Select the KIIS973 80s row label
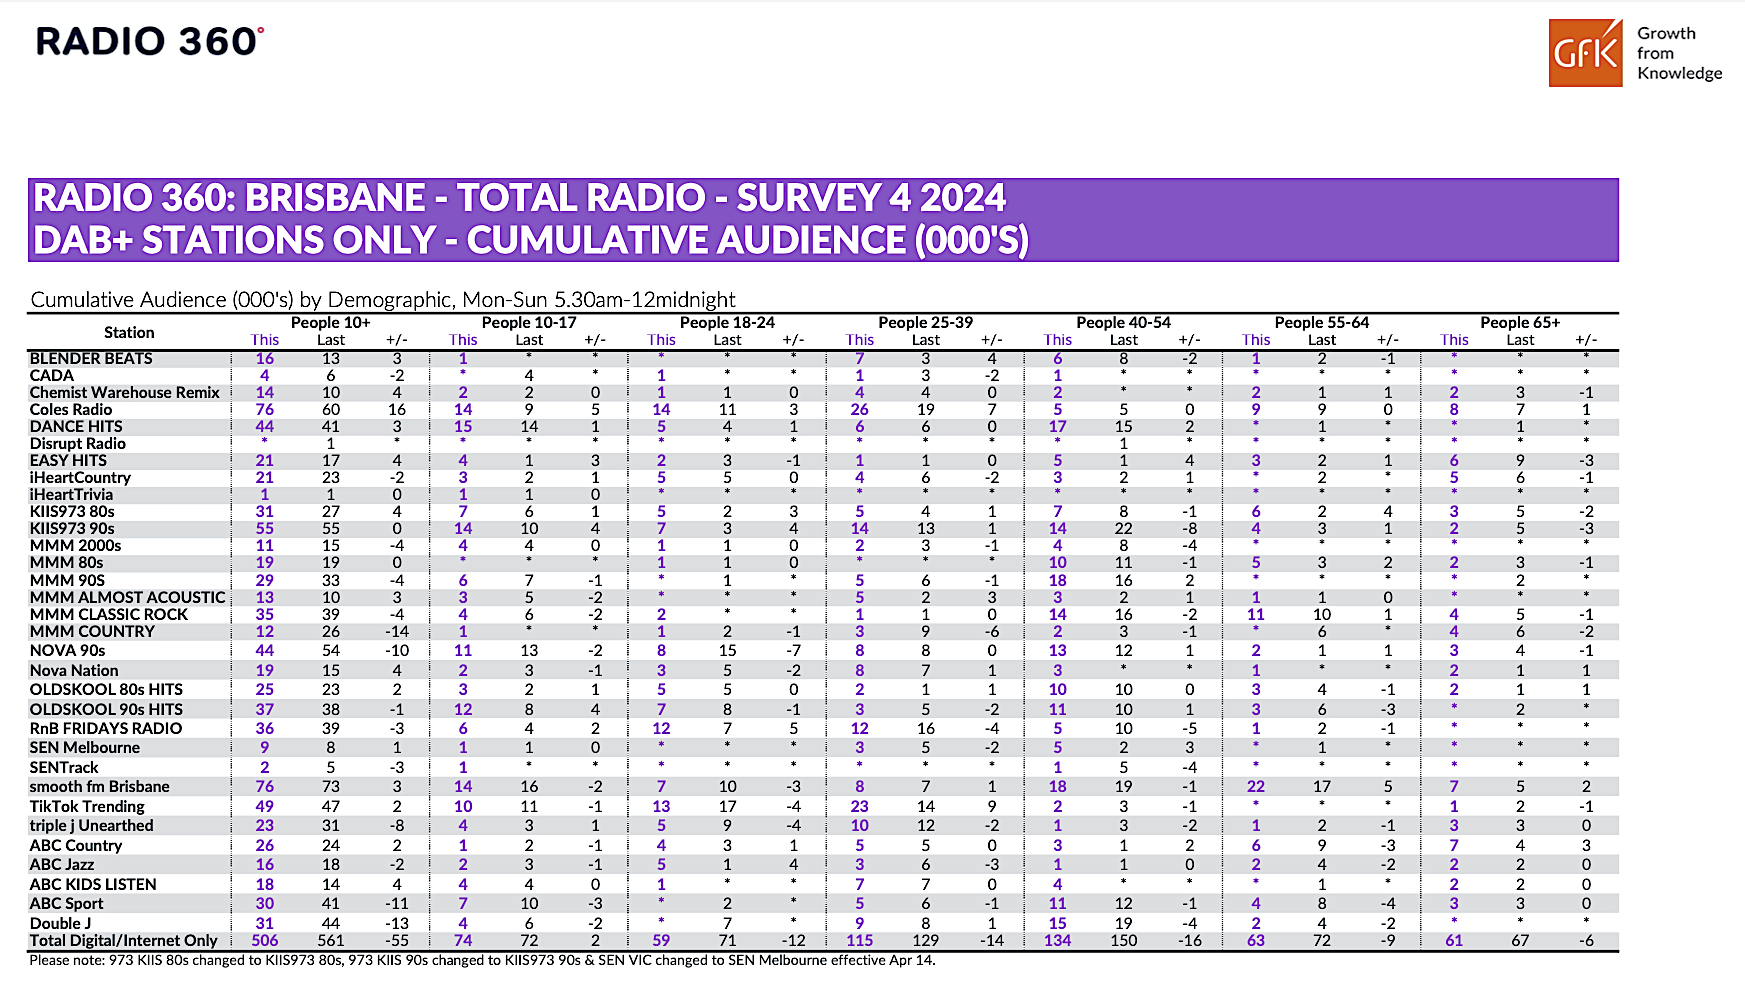 (72, 511)
